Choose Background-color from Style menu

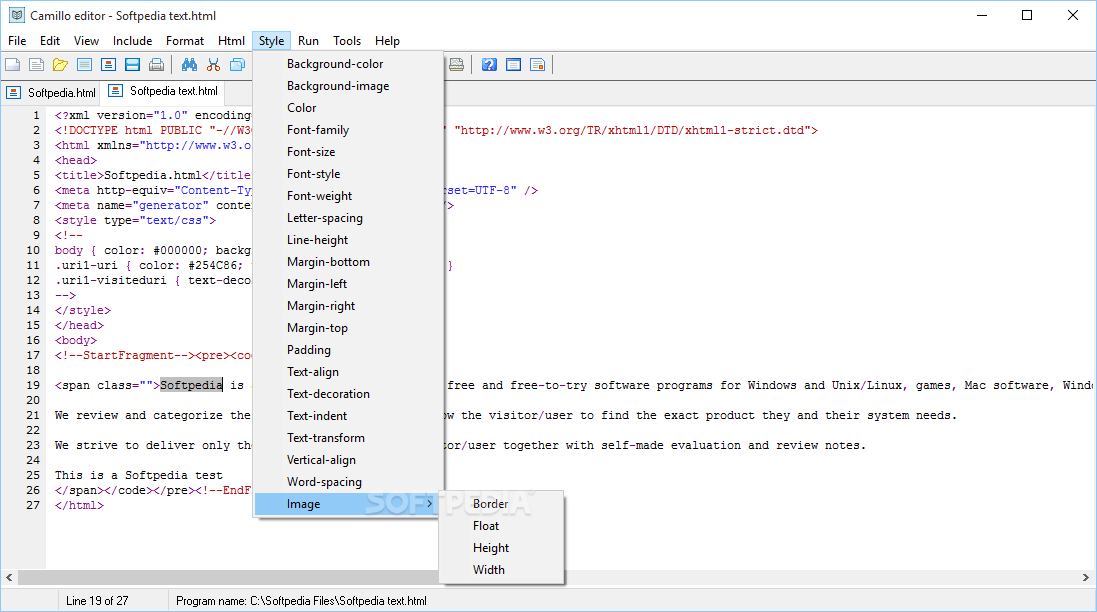pos(348,64)
